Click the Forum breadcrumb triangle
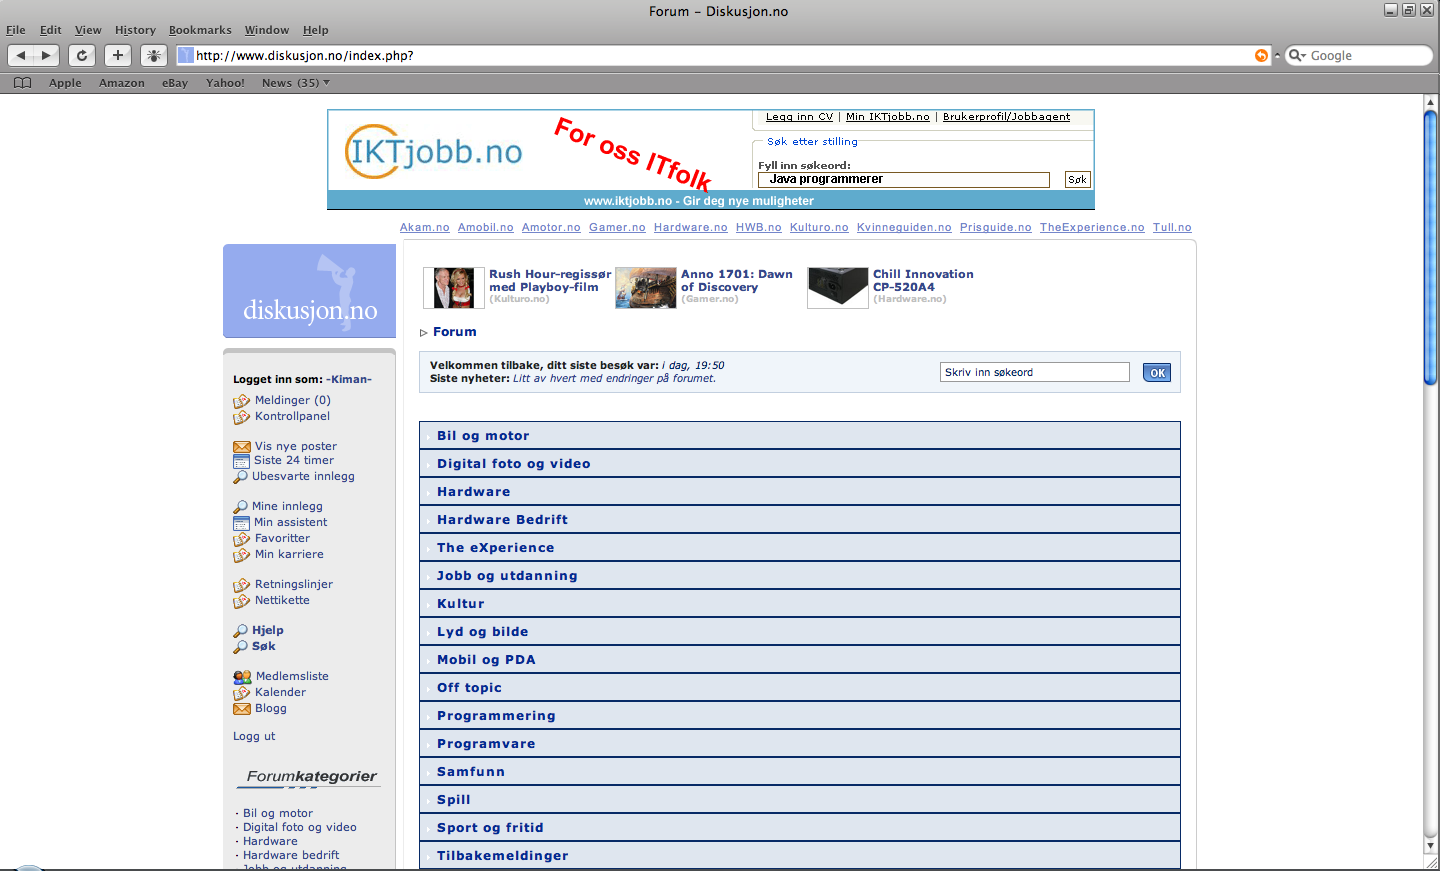The image size is (1440, 871). coord(424,333)
